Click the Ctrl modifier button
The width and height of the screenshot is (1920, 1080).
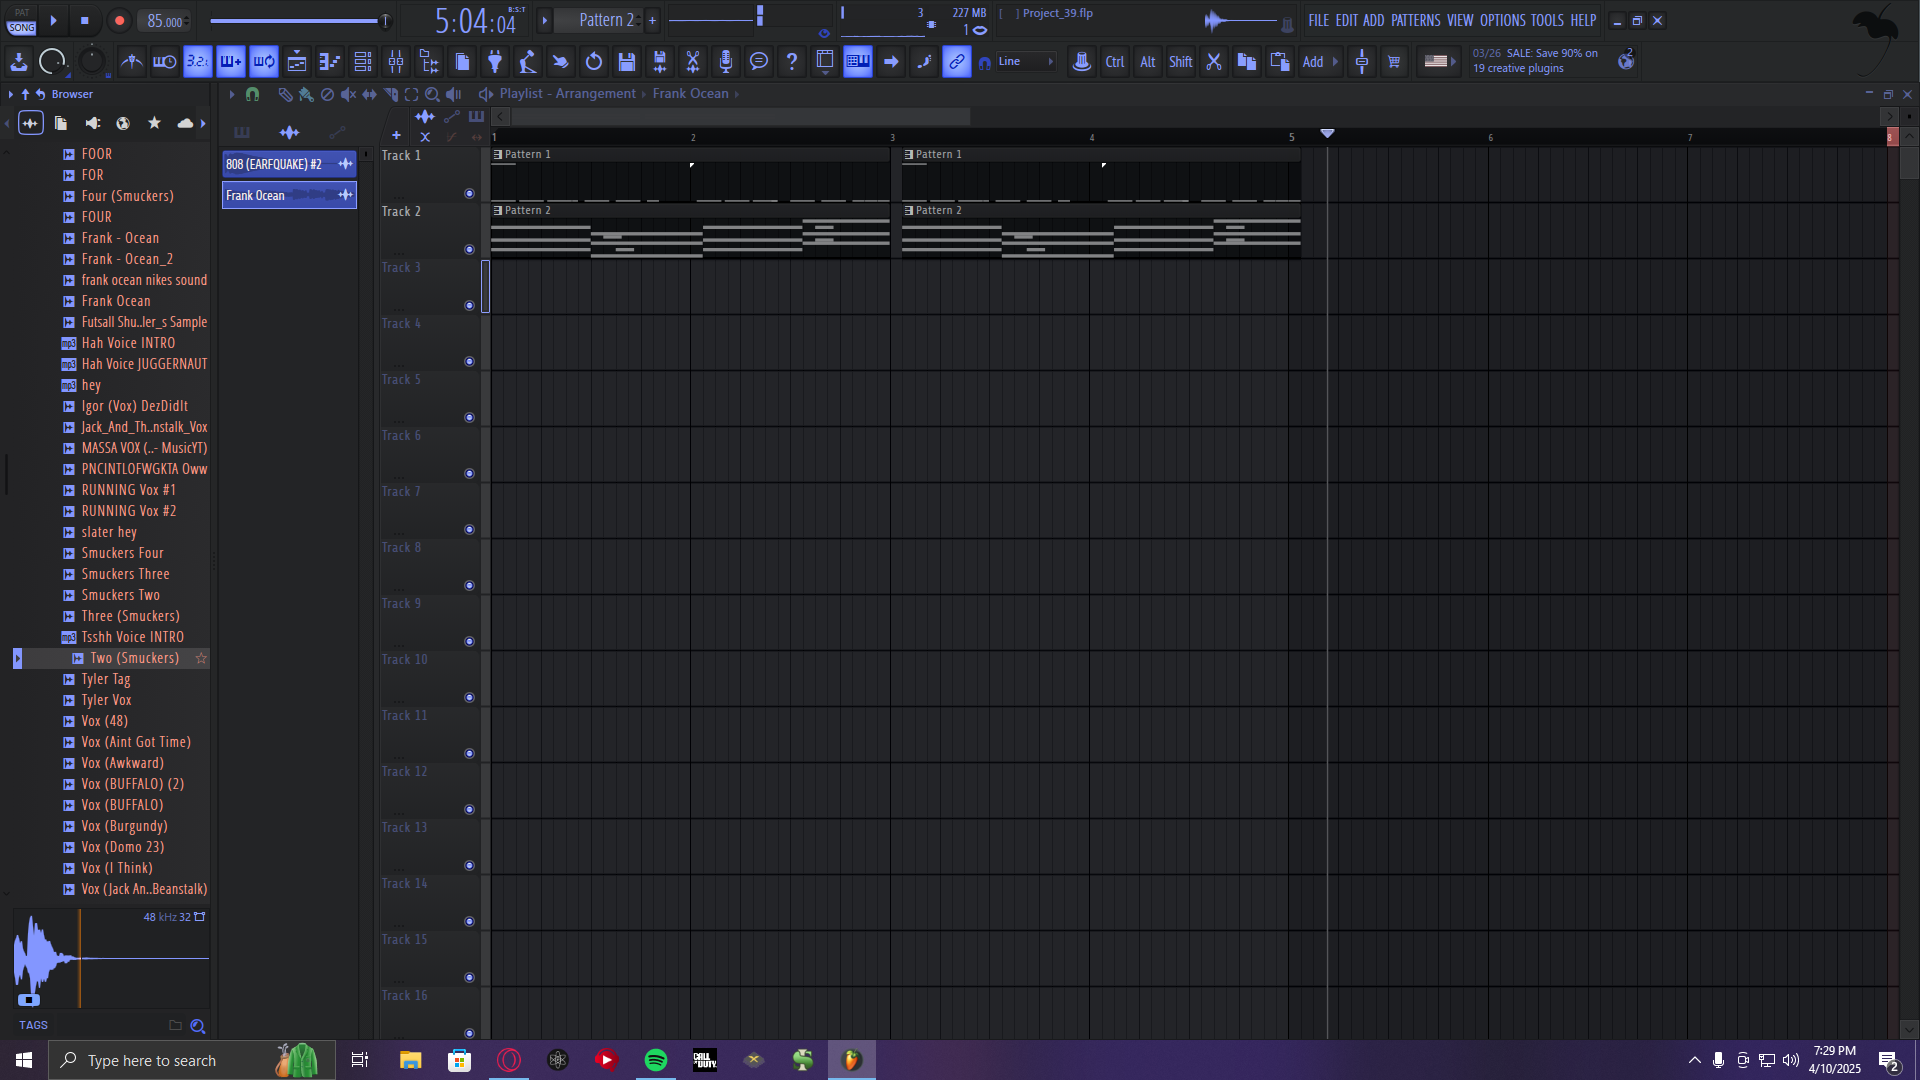pyautogui.click(x=1114, y=62)
